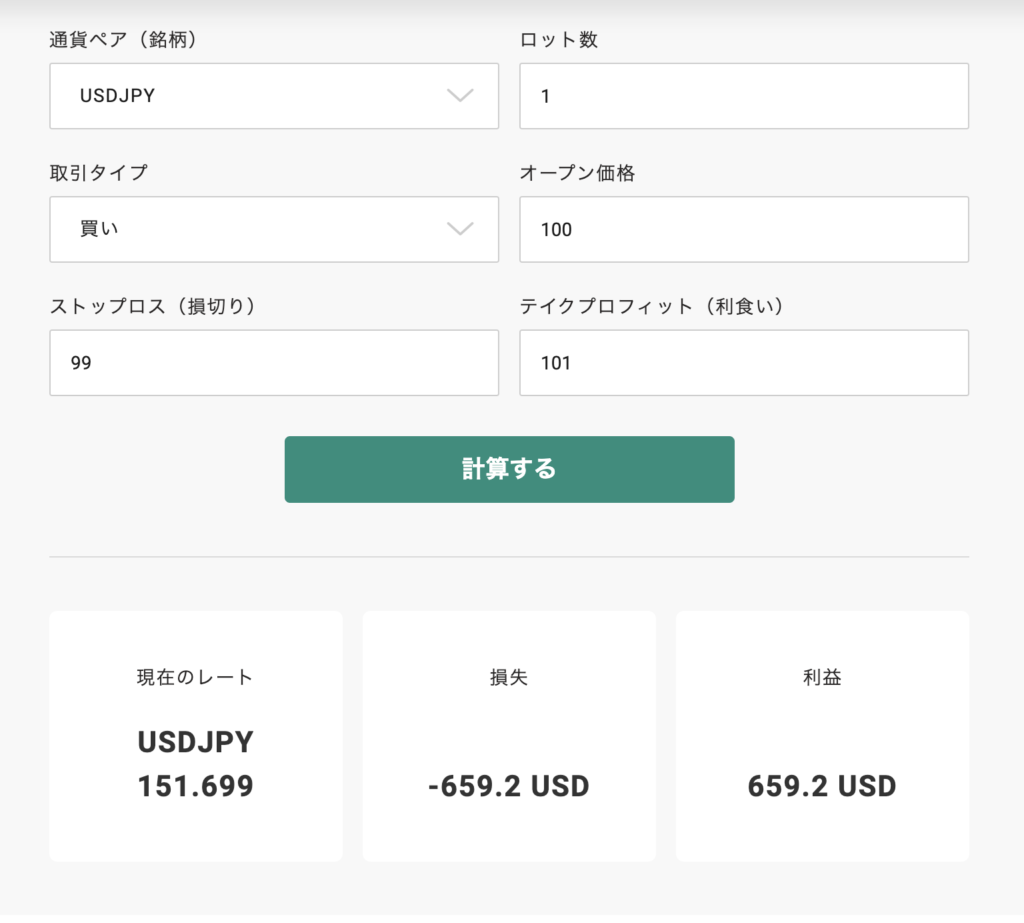Viewport: 1024px width, 923px height.
Task: Click the 現在のレート heading in result card
Action: click(x=195, y=677)
